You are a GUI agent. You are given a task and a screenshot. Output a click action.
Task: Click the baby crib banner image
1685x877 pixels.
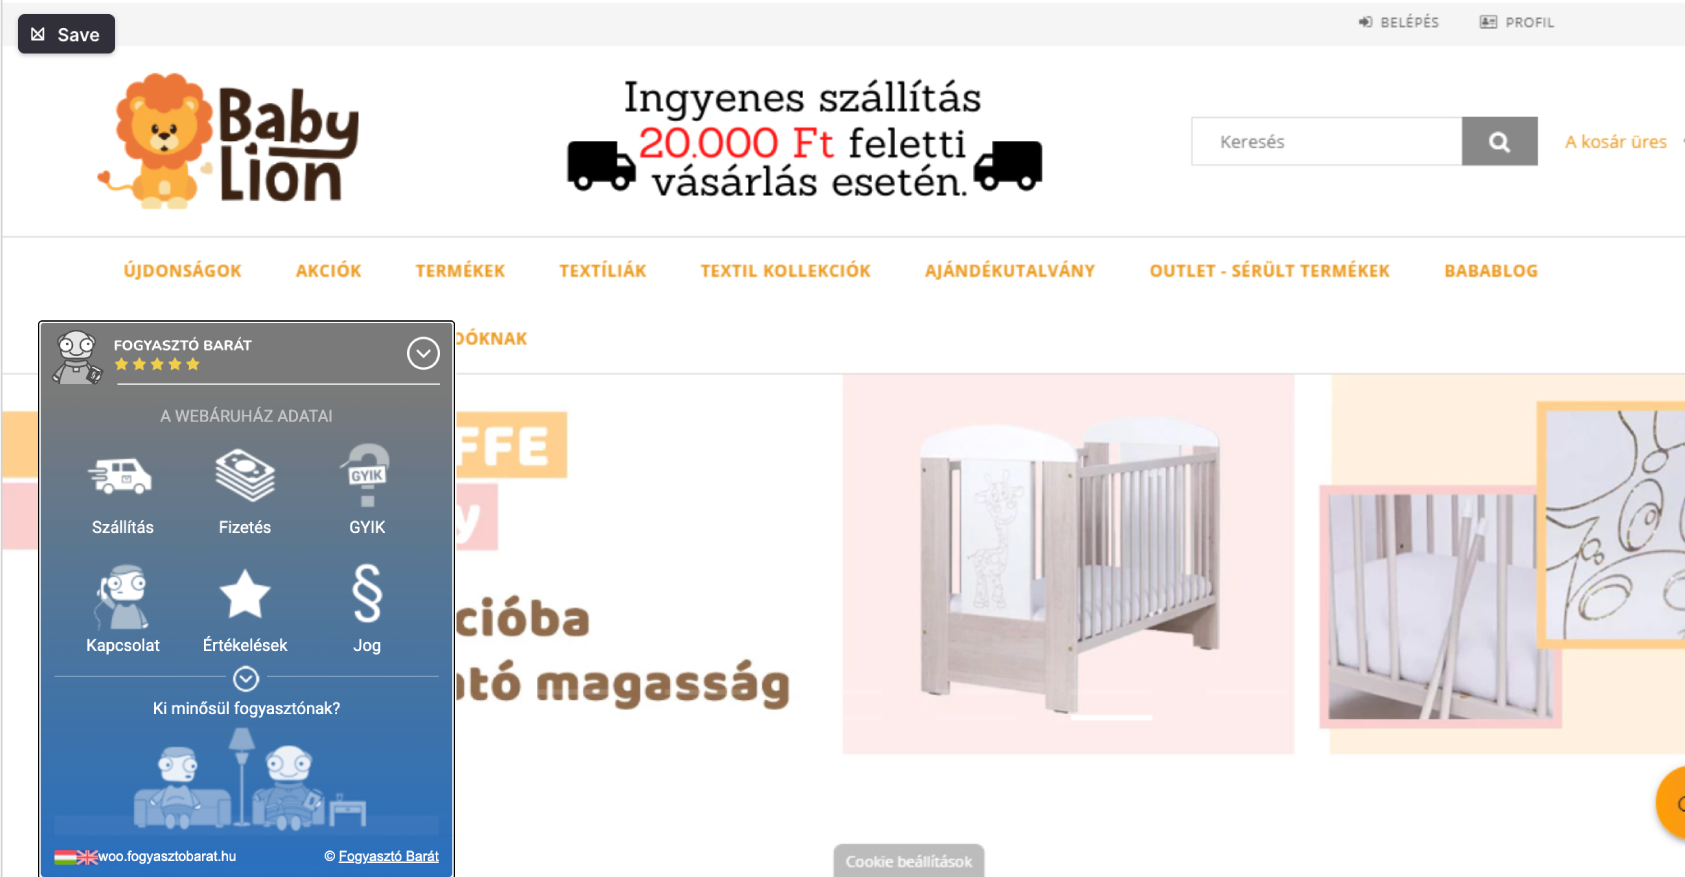pos(1068,563)
